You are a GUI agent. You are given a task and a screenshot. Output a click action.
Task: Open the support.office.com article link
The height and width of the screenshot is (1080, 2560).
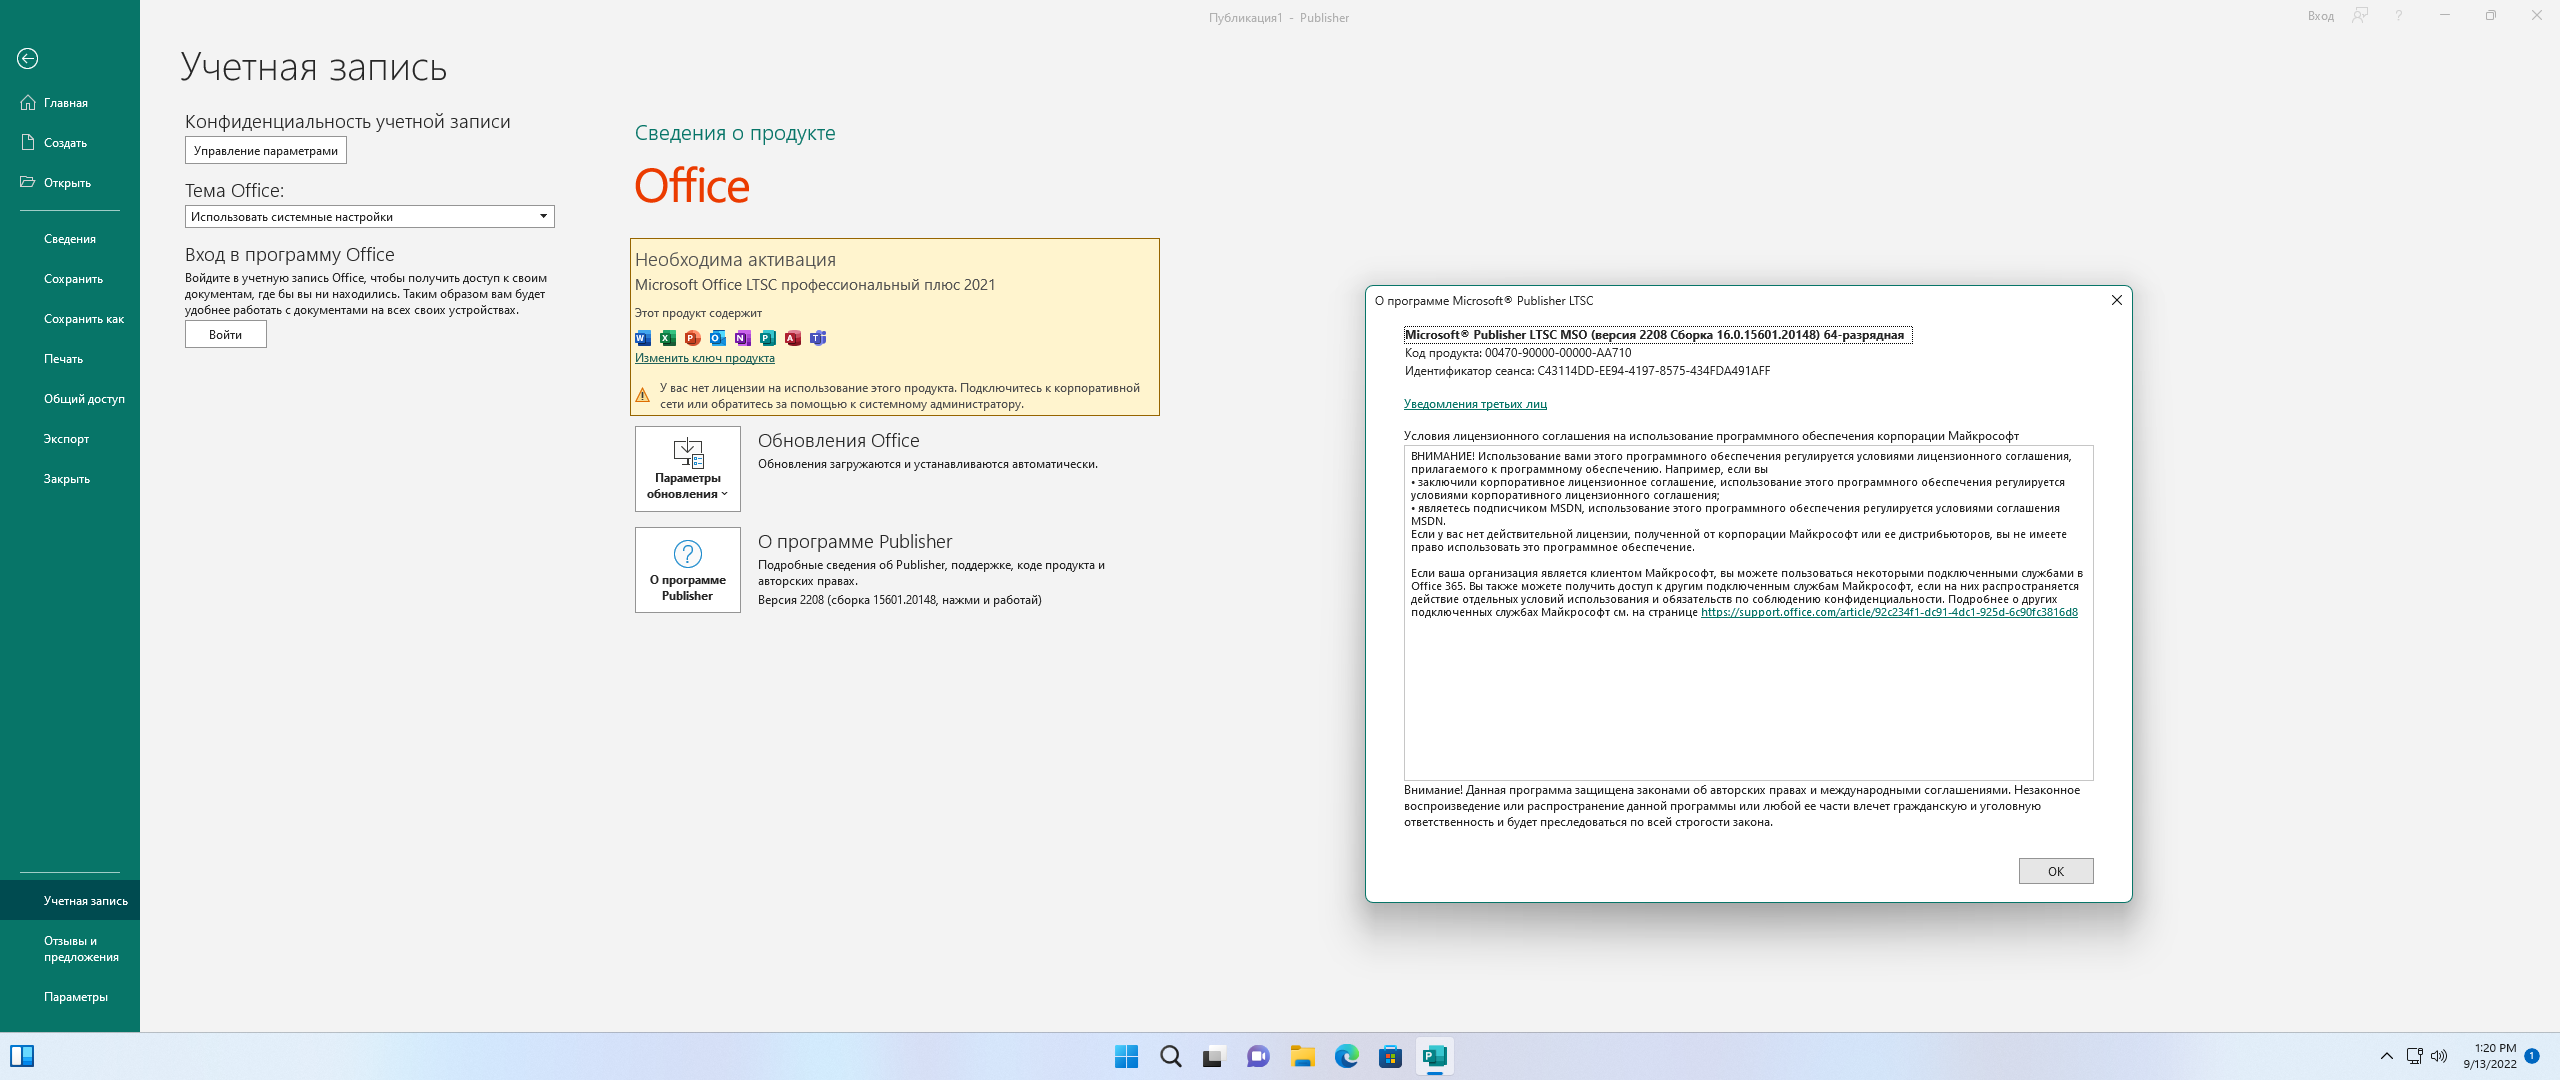tap(1889, 612)
